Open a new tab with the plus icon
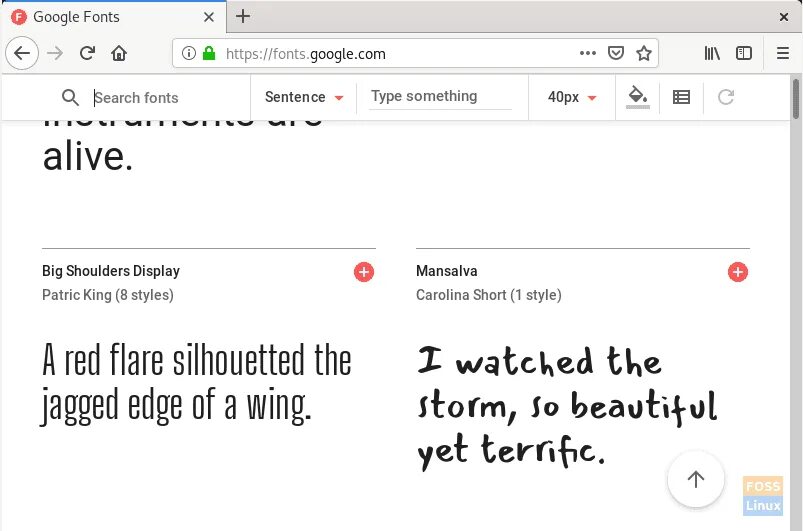803x531 pixels. pyautogui.click(x=243, y=16)
